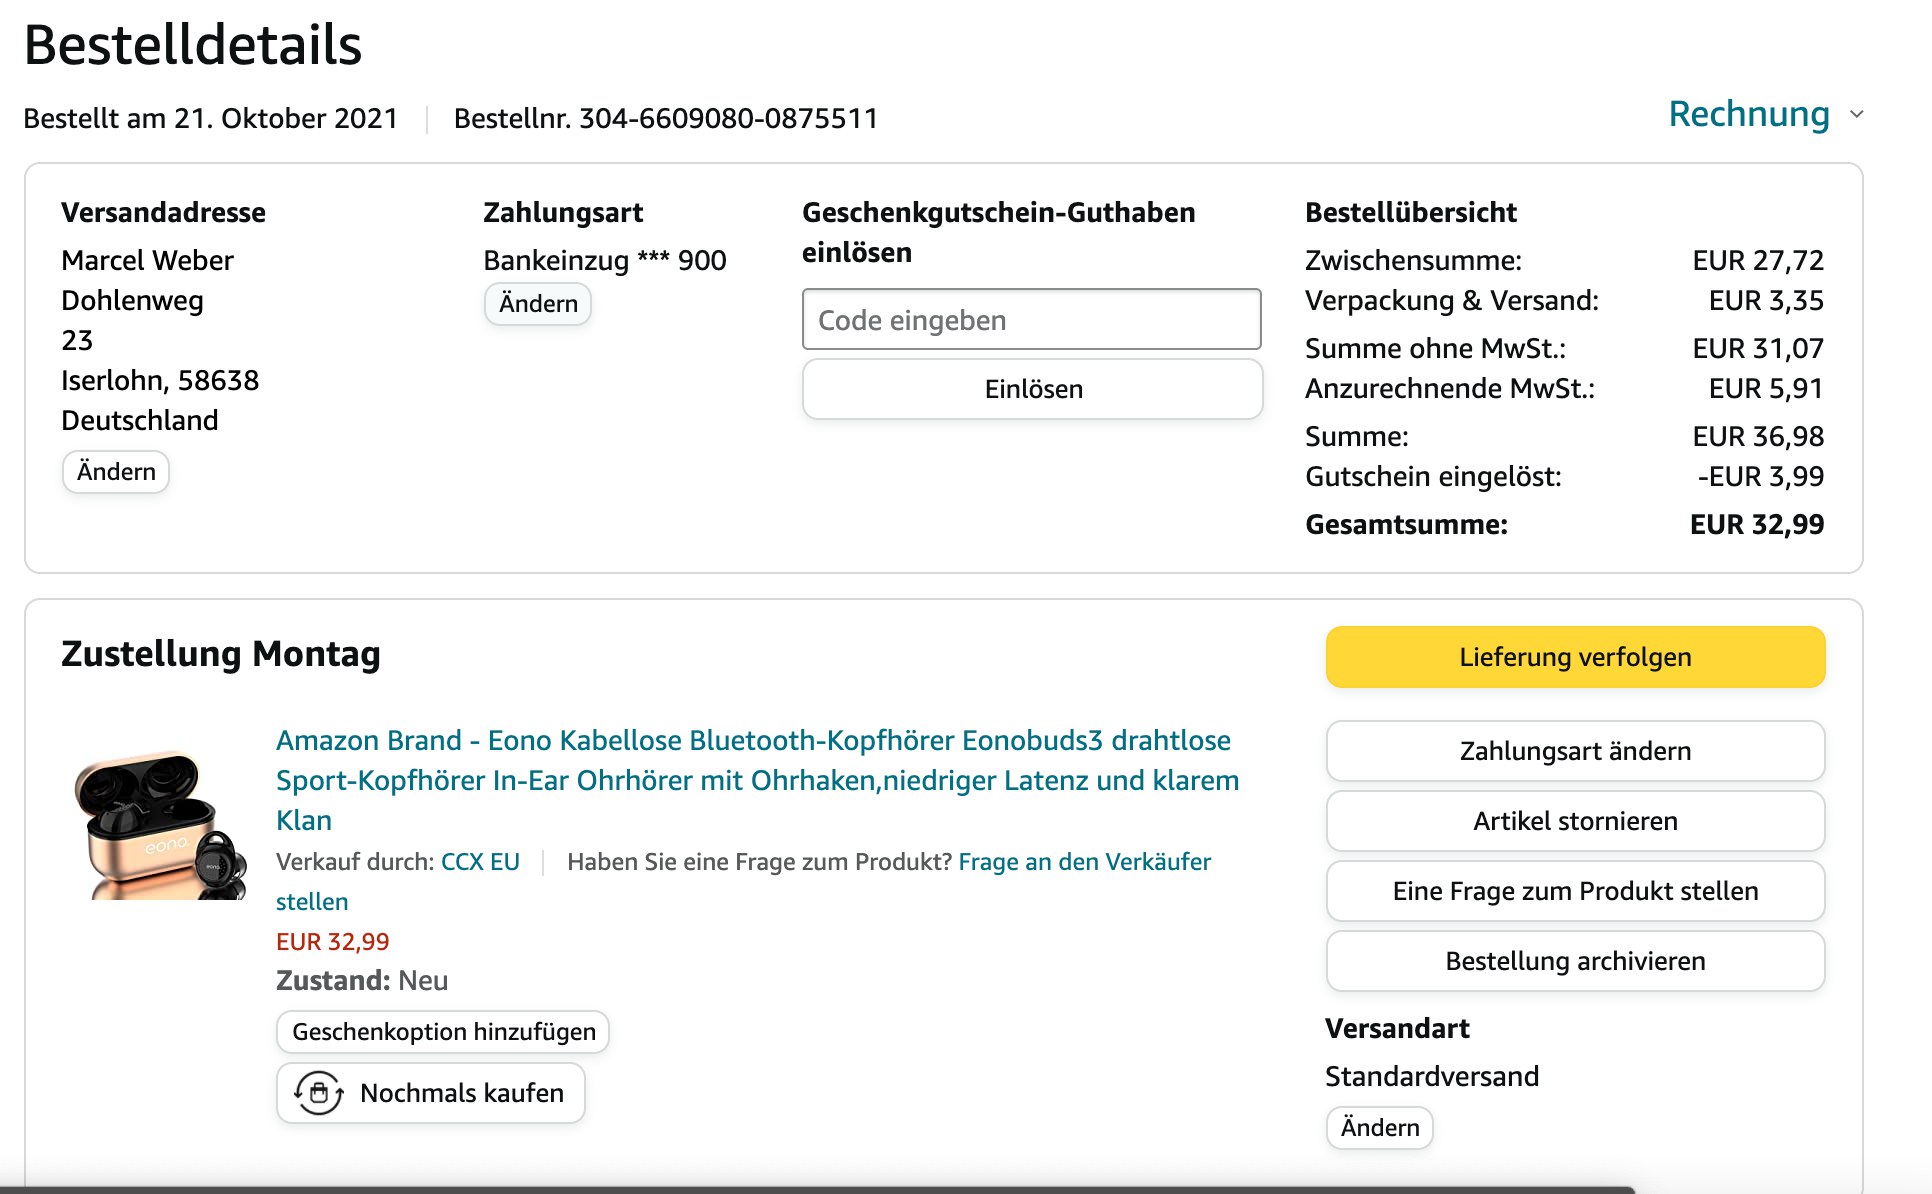Open Eine Frage zum Produkt stellen

tap(1575, 891)
